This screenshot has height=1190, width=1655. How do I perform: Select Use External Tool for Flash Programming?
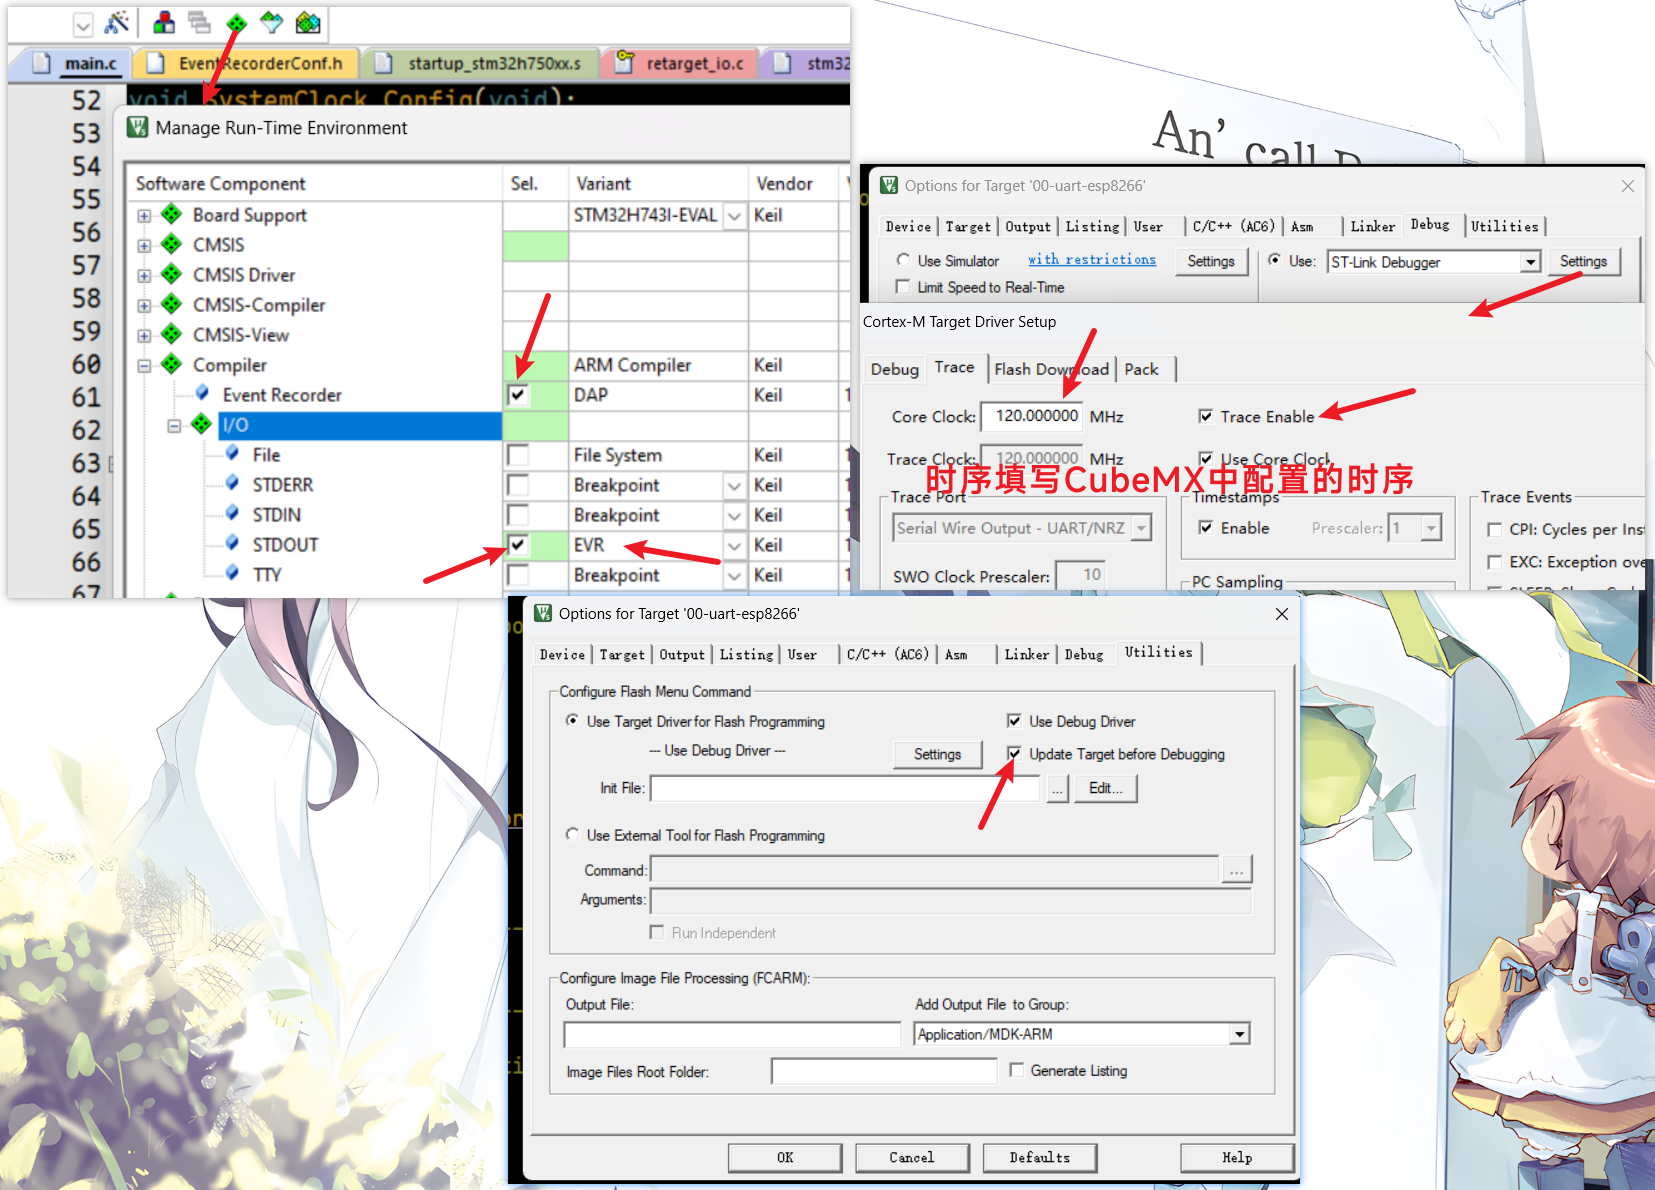[x=572, y=835]
